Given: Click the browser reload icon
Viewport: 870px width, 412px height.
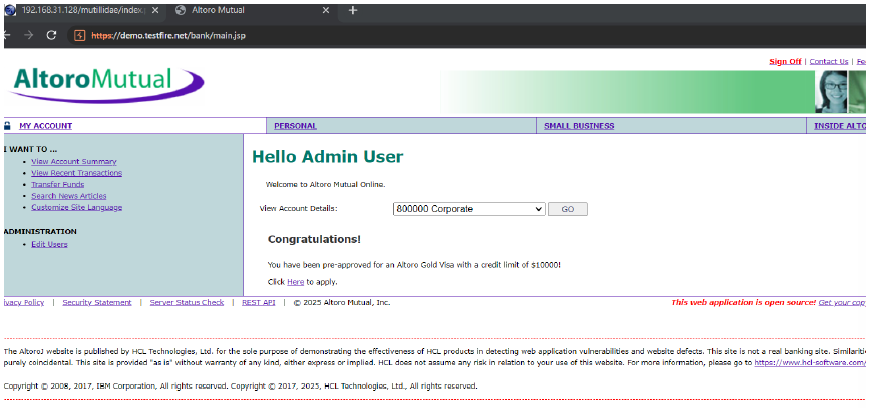Looking at the screenshot, I should click(52, 35).
